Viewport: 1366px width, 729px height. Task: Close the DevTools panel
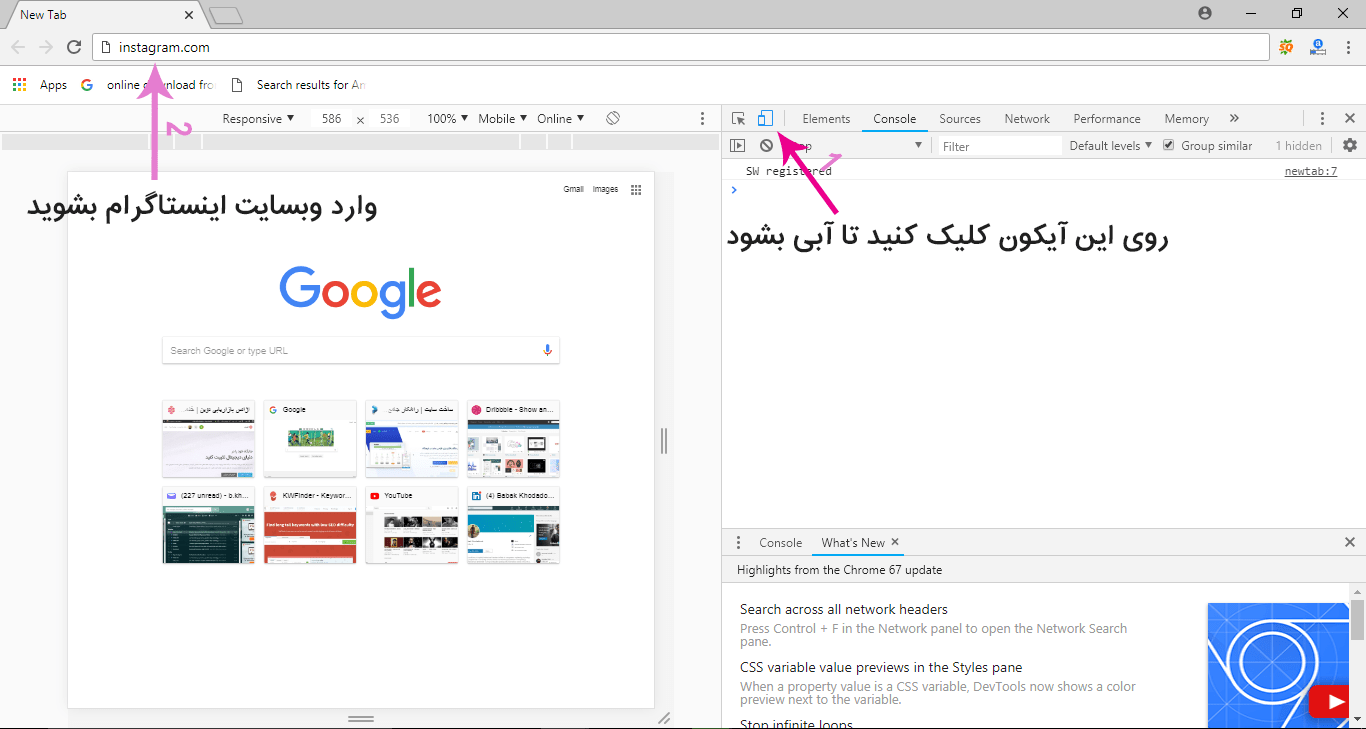(1350, 118)
